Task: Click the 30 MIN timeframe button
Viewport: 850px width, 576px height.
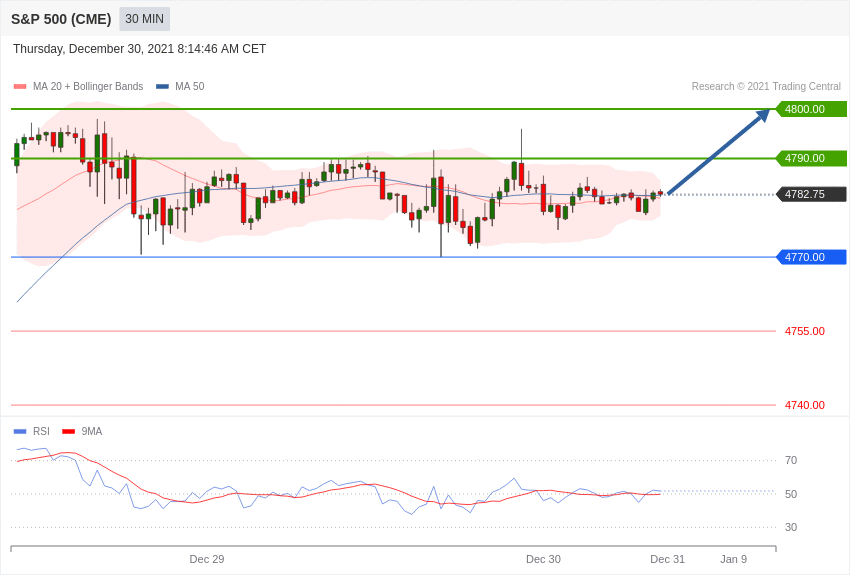Action: [x=144, y=19]
